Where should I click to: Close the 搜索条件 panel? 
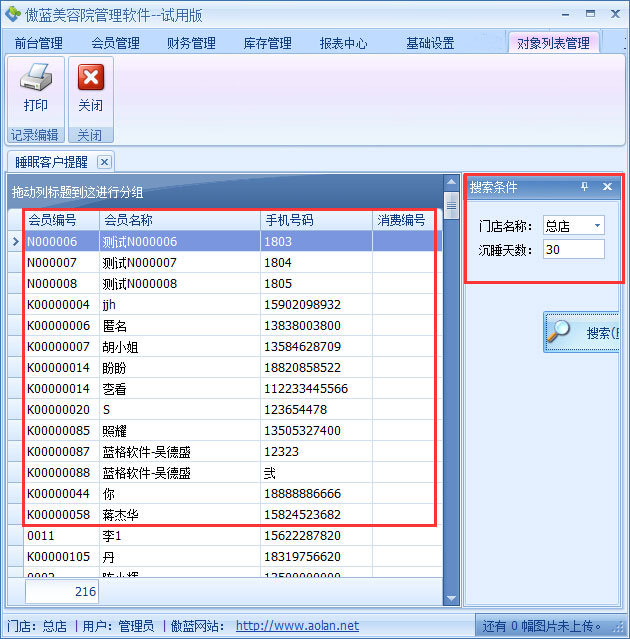[x=607, y=187]
